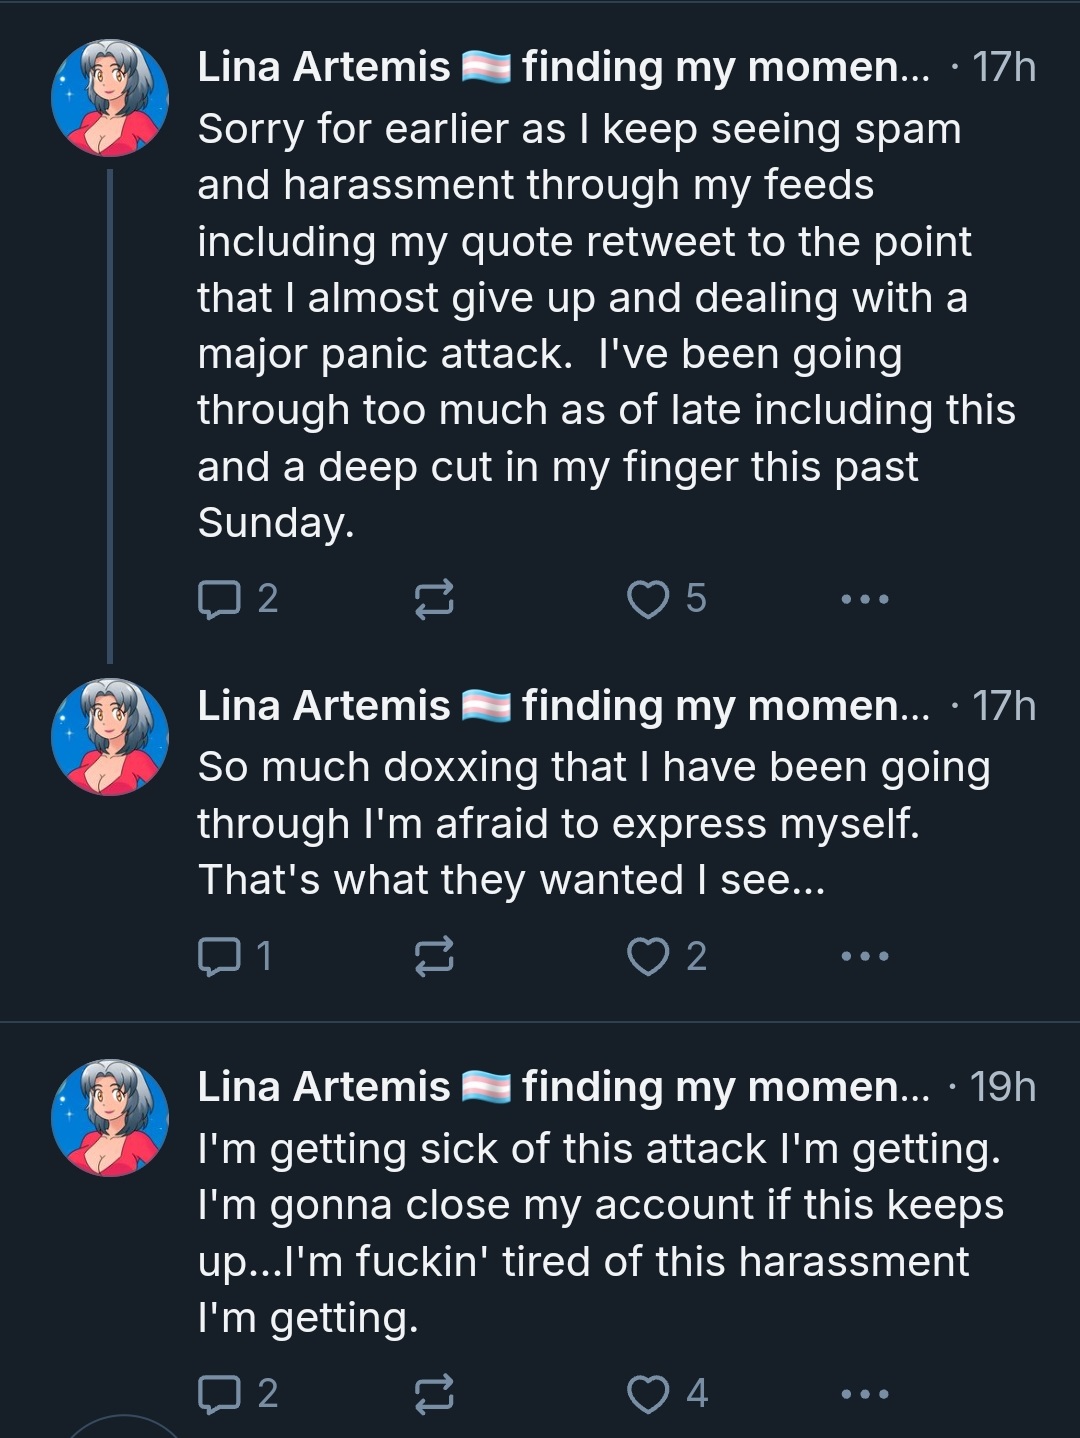The width and height of the screenshot is (1080, 1438).
Task: Like the "So much doxxing" tweet
Action: pyautogui.click(x=648, y=957)
